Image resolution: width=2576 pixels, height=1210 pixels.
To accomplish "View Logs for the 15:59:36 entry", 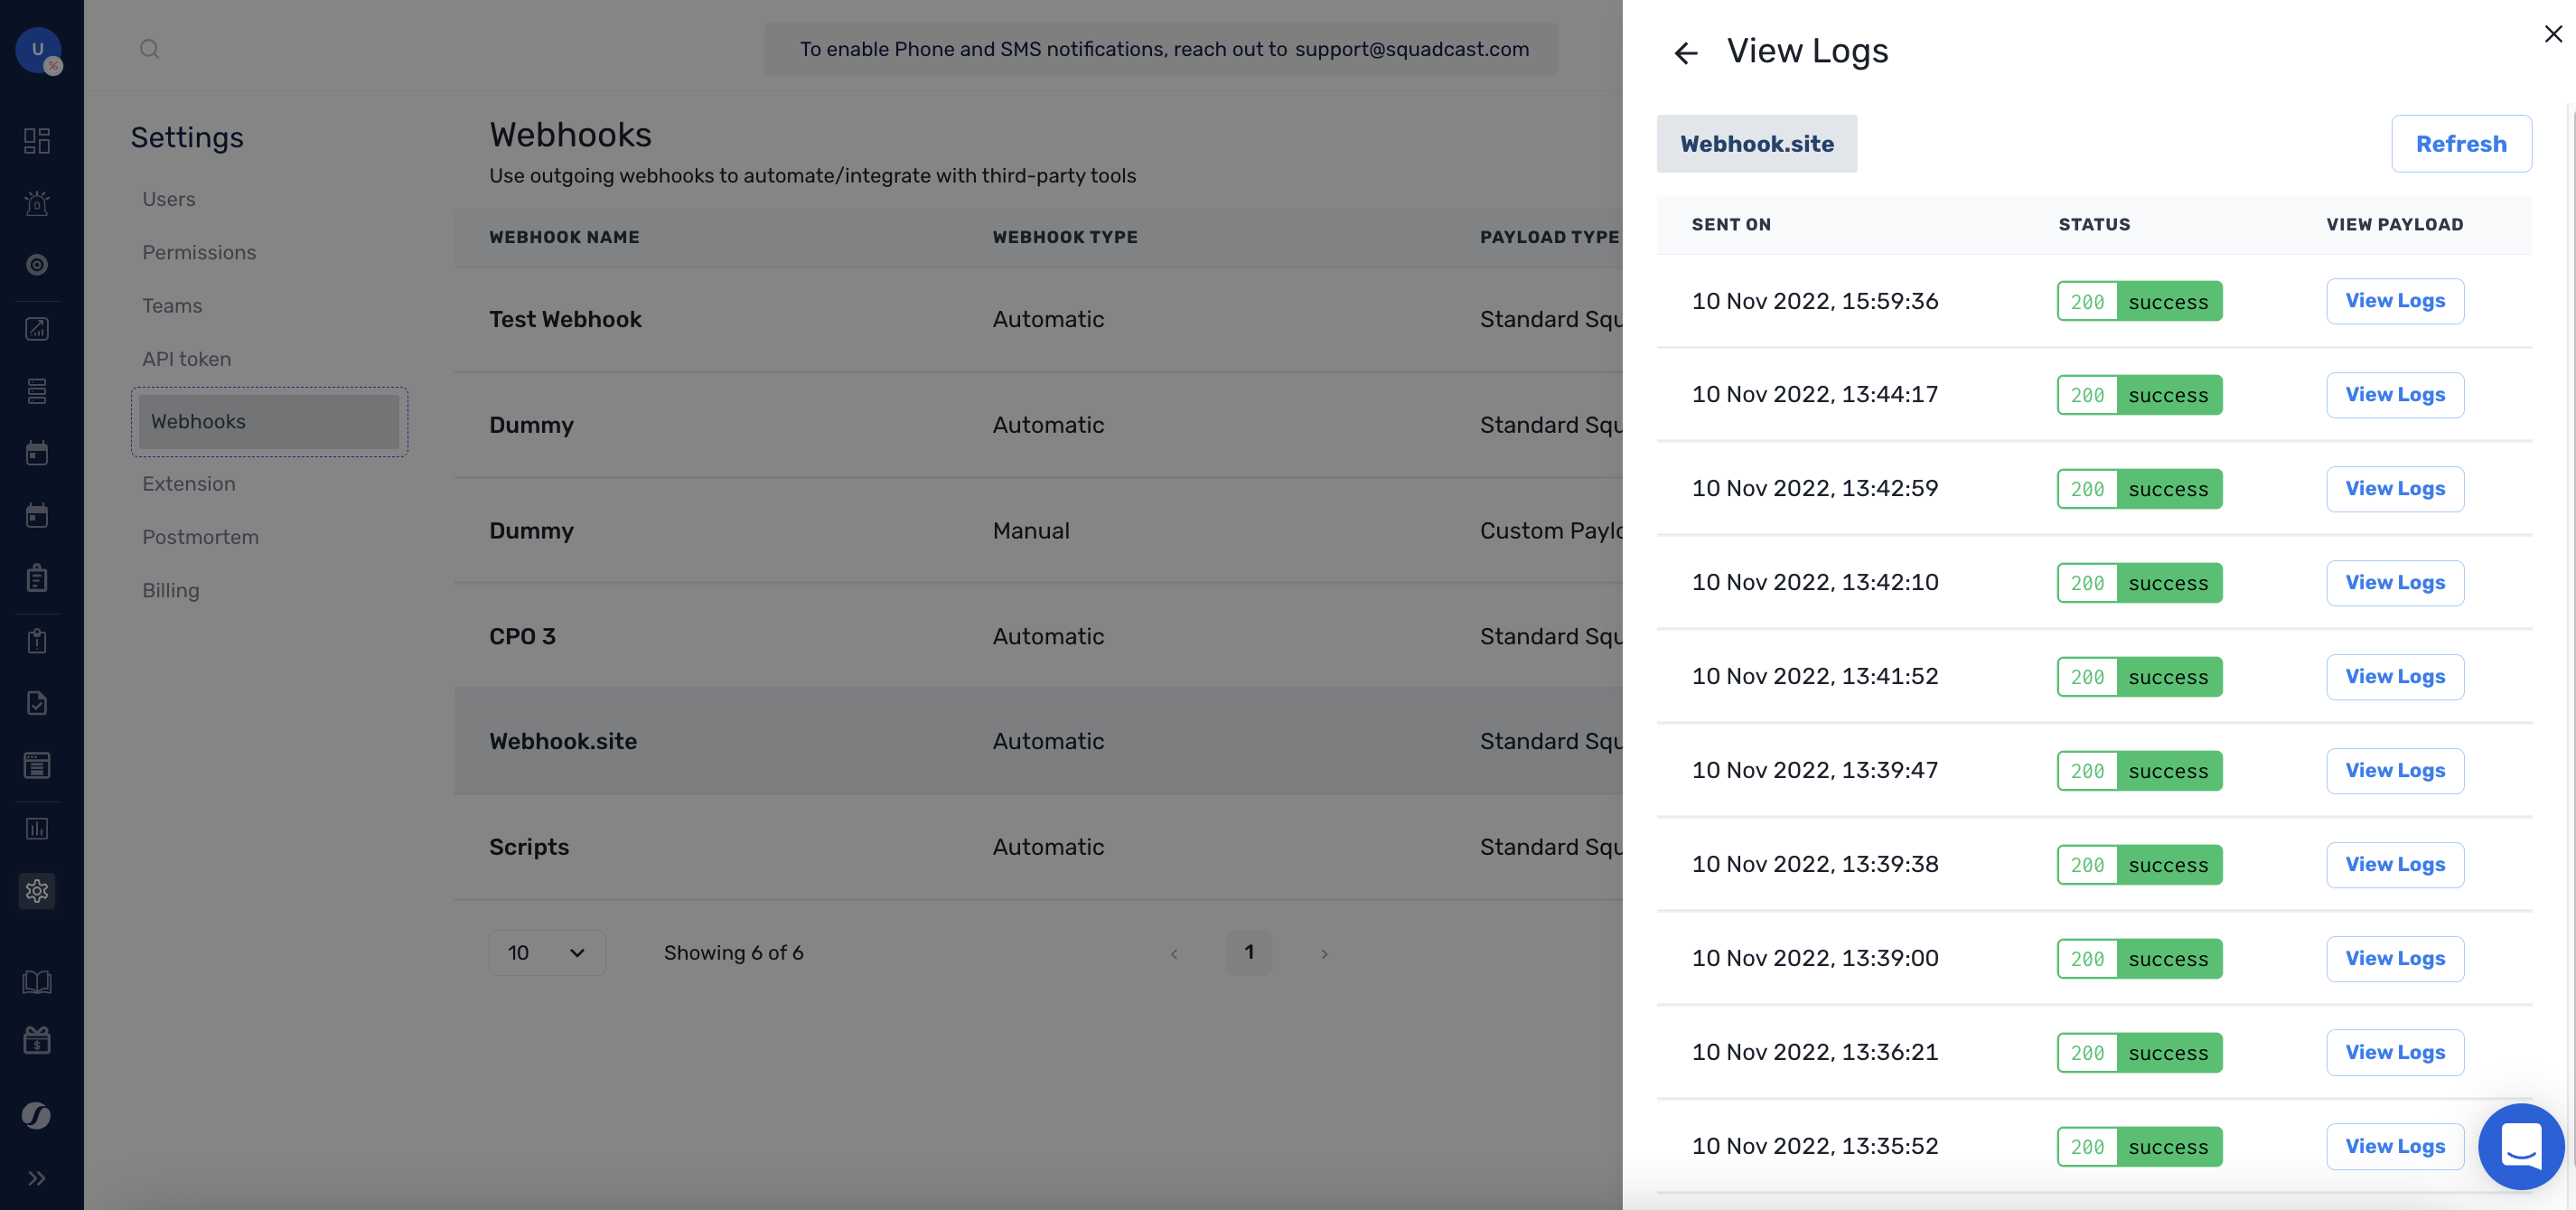I will (x=2395, y=300).
